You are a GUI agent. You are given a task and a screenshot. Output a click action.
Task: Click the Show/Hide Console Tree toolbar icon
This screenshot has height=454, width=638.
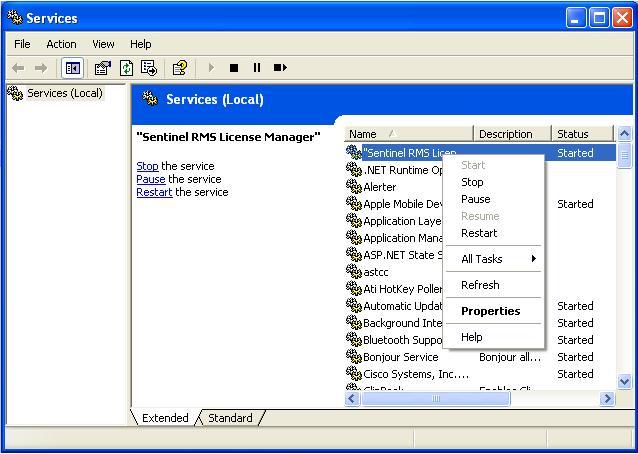click(72, 68)
